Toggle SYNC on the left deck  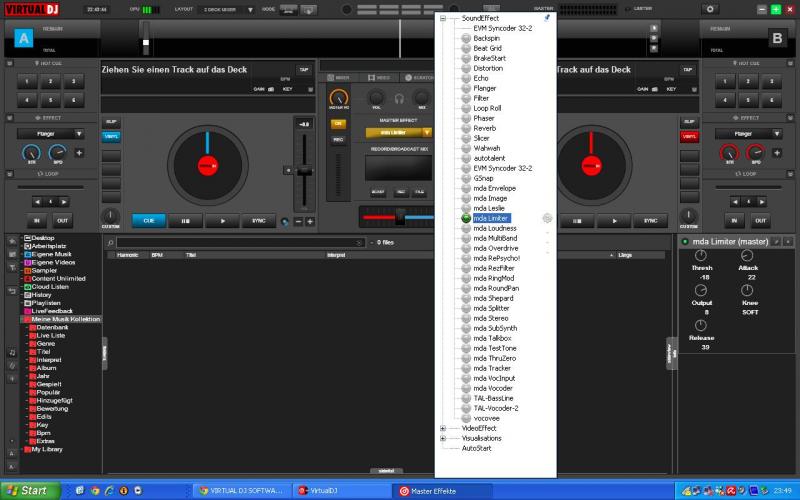259,221
